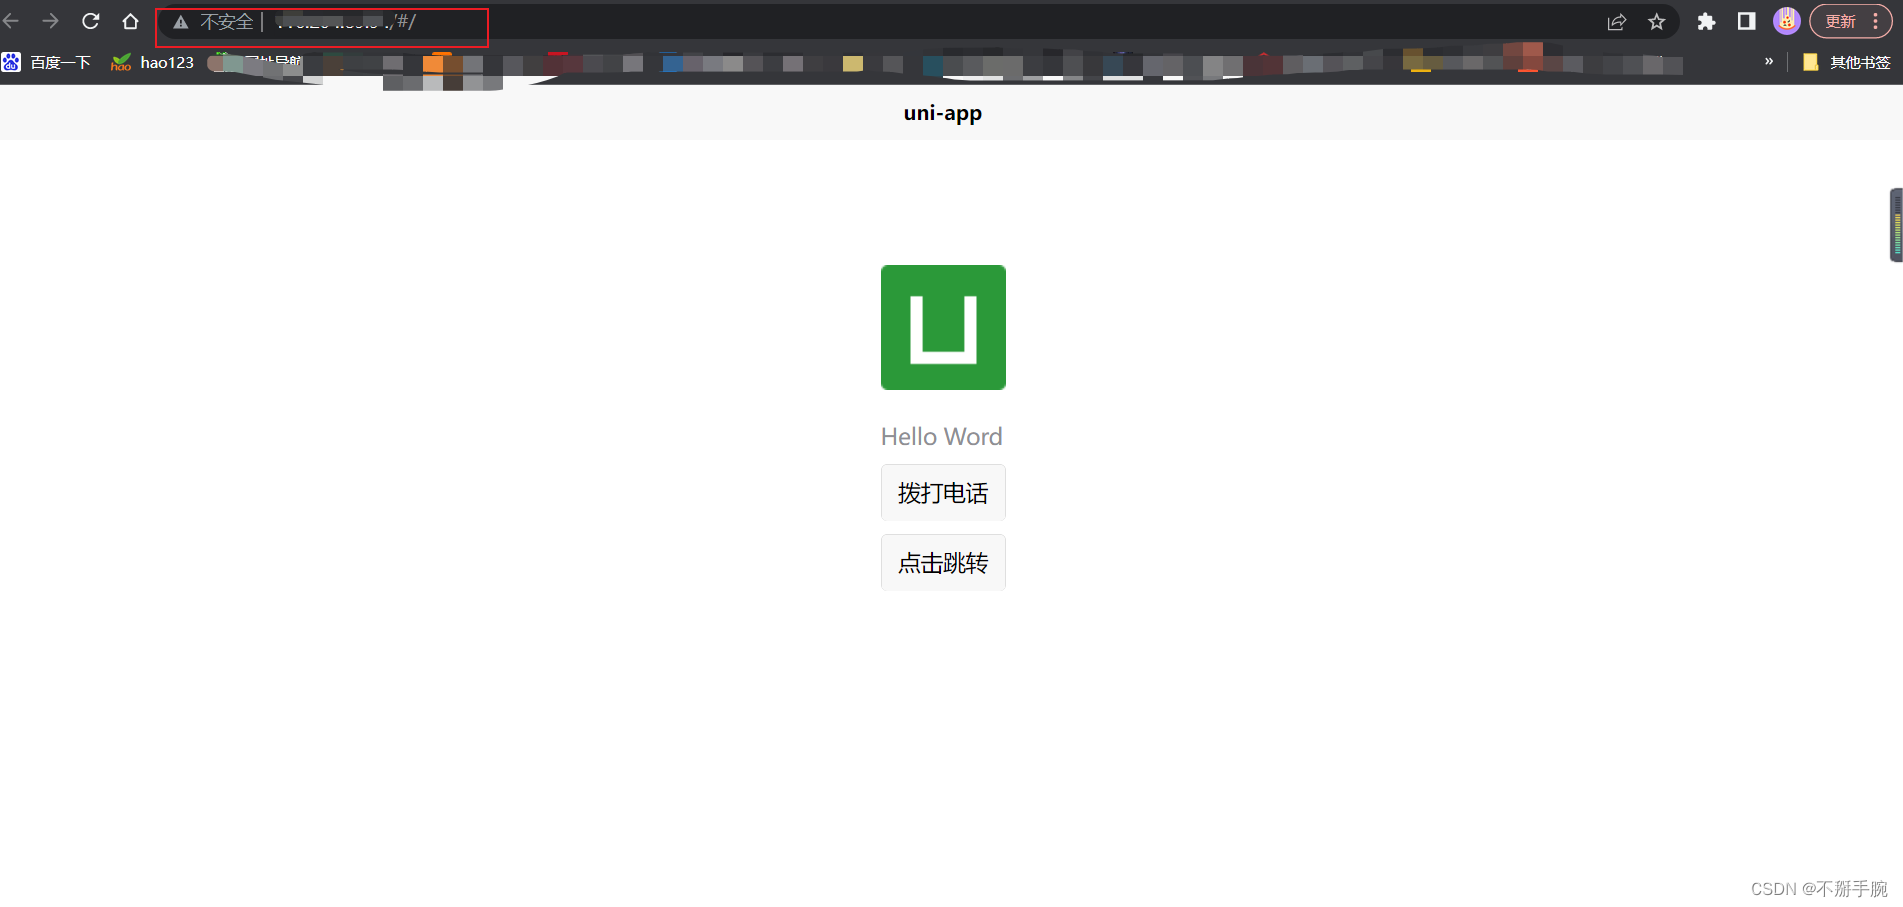Open the 其他书签 folder
The image size is (1903, 907).
click(x=1846, y=63)
